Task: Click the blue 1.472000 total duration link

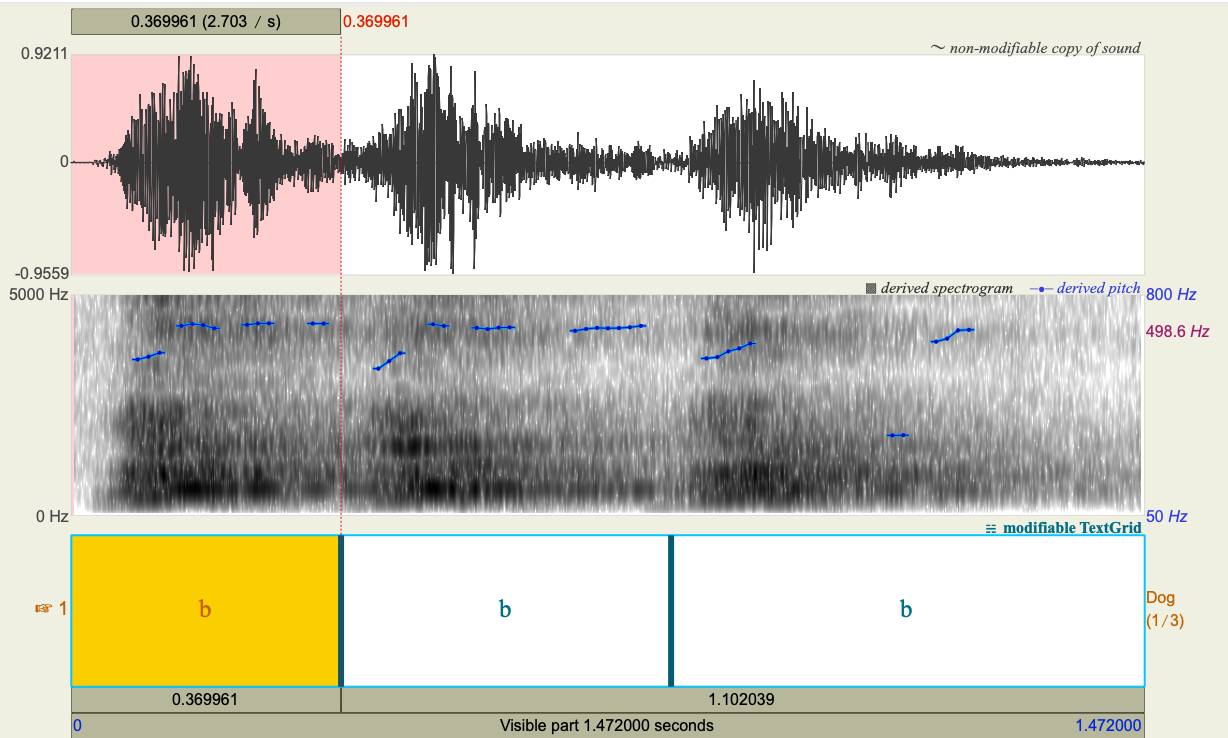Action: click(x=1108, y=726)
